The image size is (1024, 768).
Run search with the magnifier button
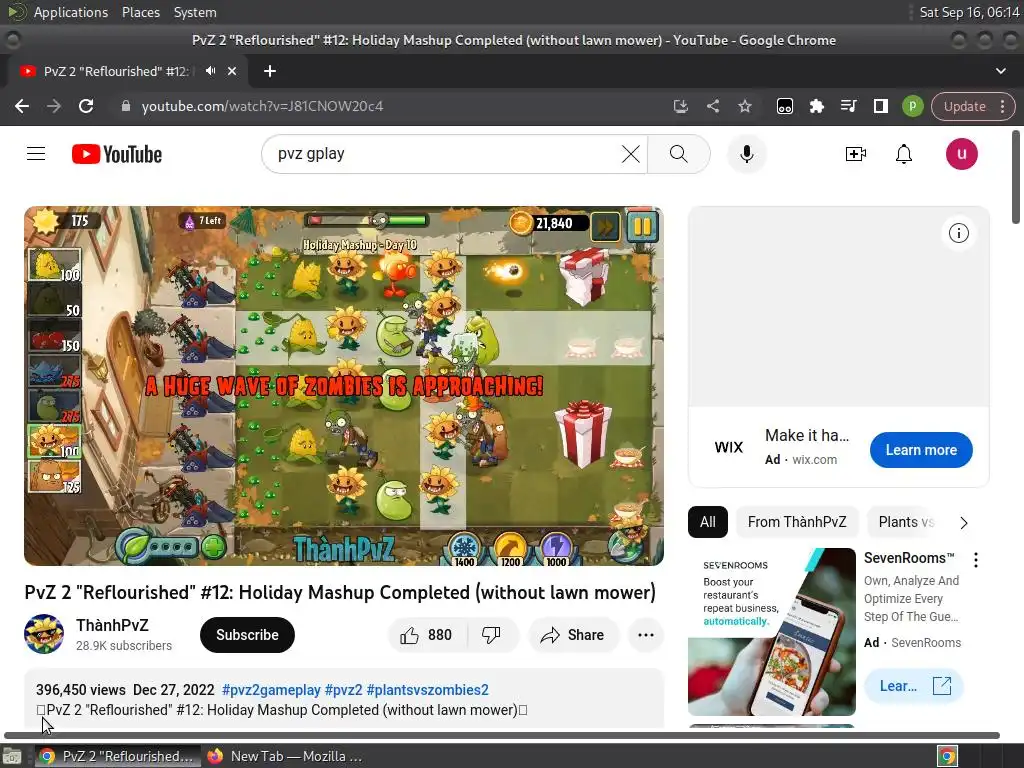click(x=679, y=154)
